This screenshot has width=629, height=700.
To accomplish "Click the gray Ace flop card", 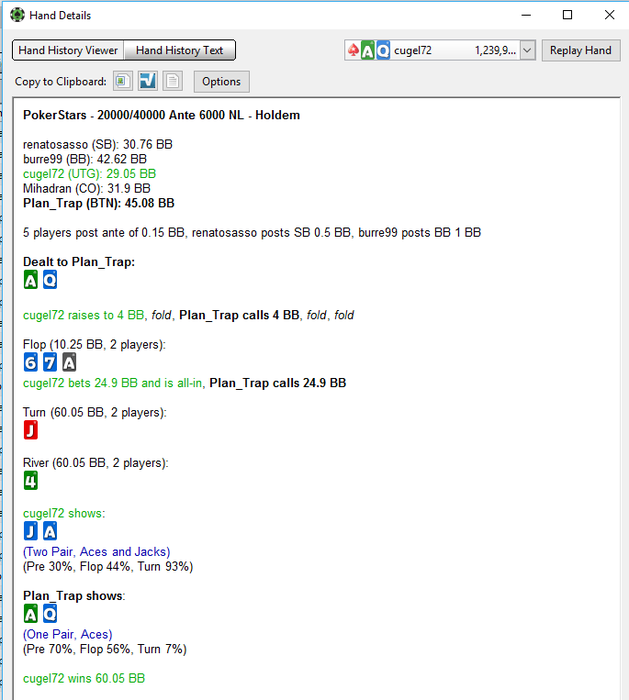I will pyautogui.click(x=69, y=362).
